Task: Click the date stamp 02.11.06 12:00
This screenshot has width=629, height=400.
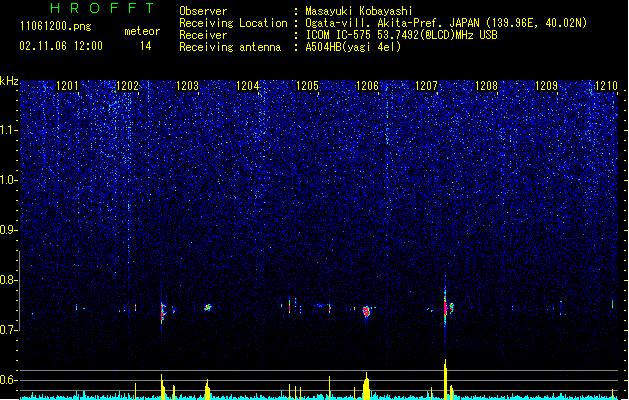Action: pyautogui.click(x=61, y=46)
